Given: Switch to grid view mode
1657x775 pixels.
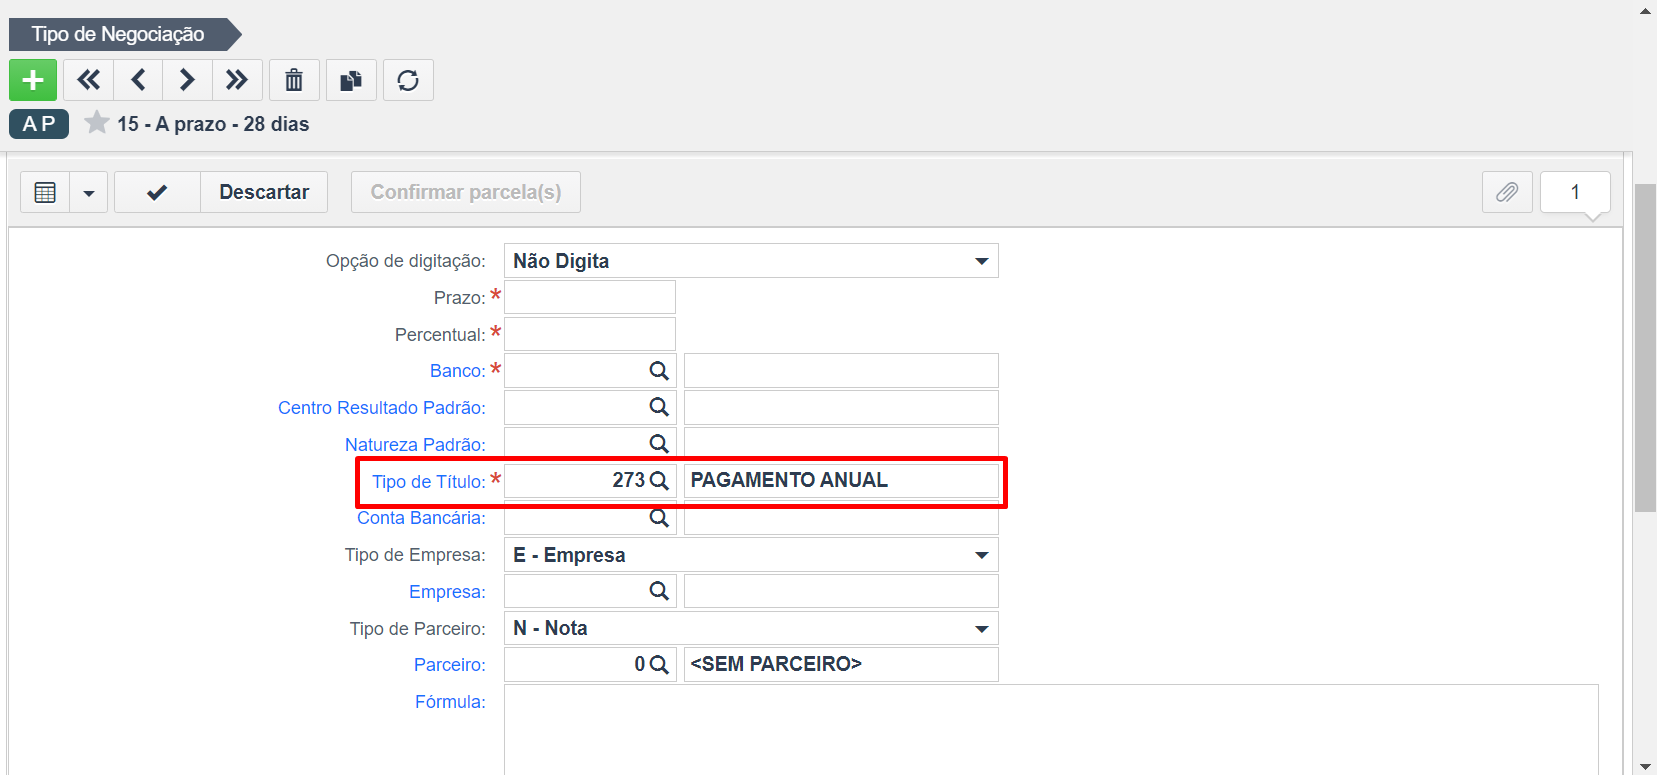Looking at the screenshot, I should click(45, 192).
